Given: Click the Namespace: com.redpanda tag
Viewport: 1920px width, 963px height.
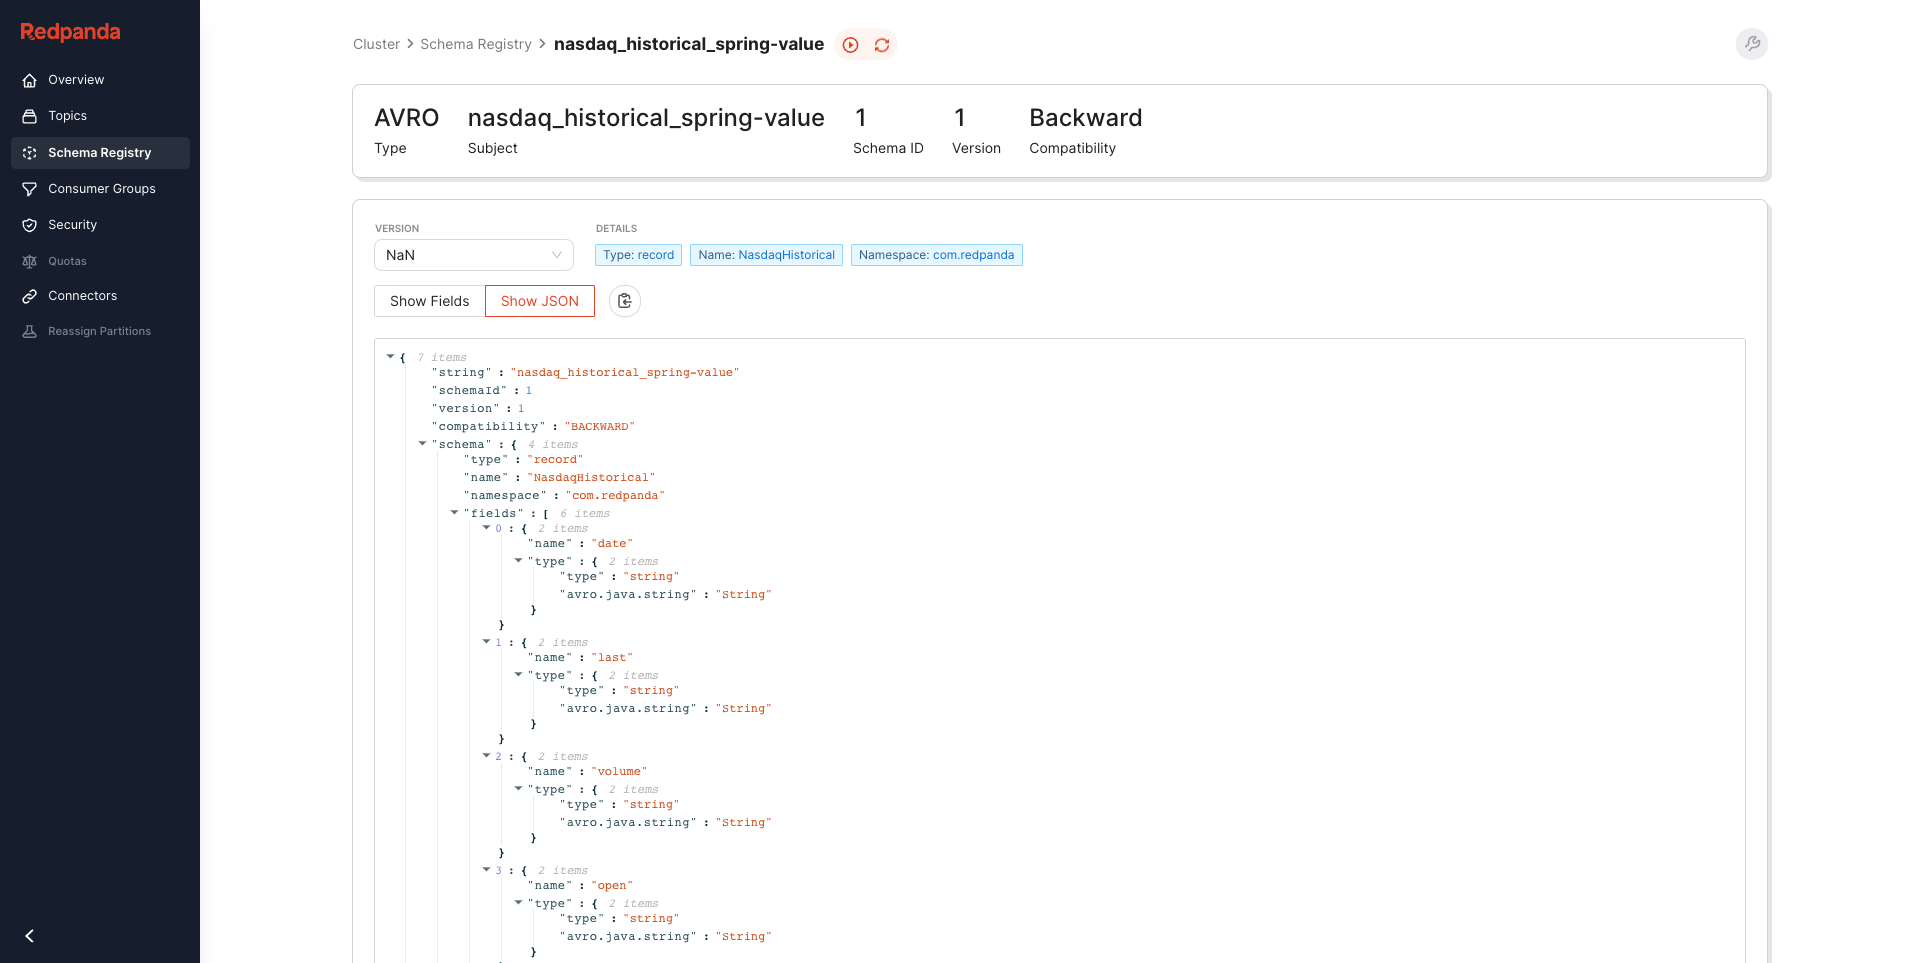Looking at the screenshot, I should (x=936, y=255).
